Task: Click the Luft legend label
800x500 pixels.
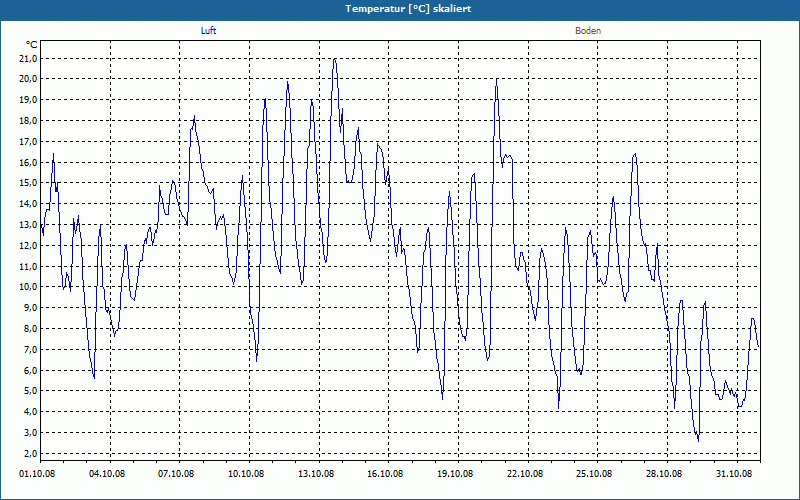Action: (208, 31)
